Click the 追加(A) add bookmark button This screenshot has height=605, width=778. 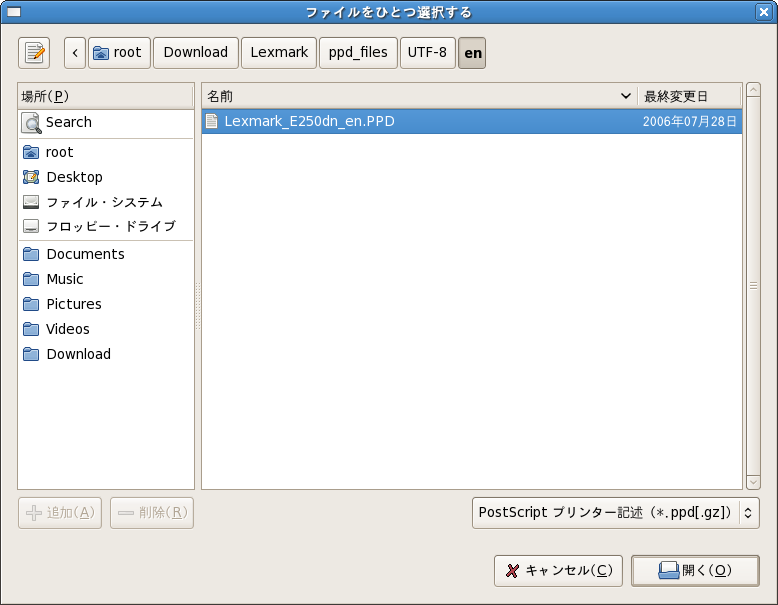[60, 513]
